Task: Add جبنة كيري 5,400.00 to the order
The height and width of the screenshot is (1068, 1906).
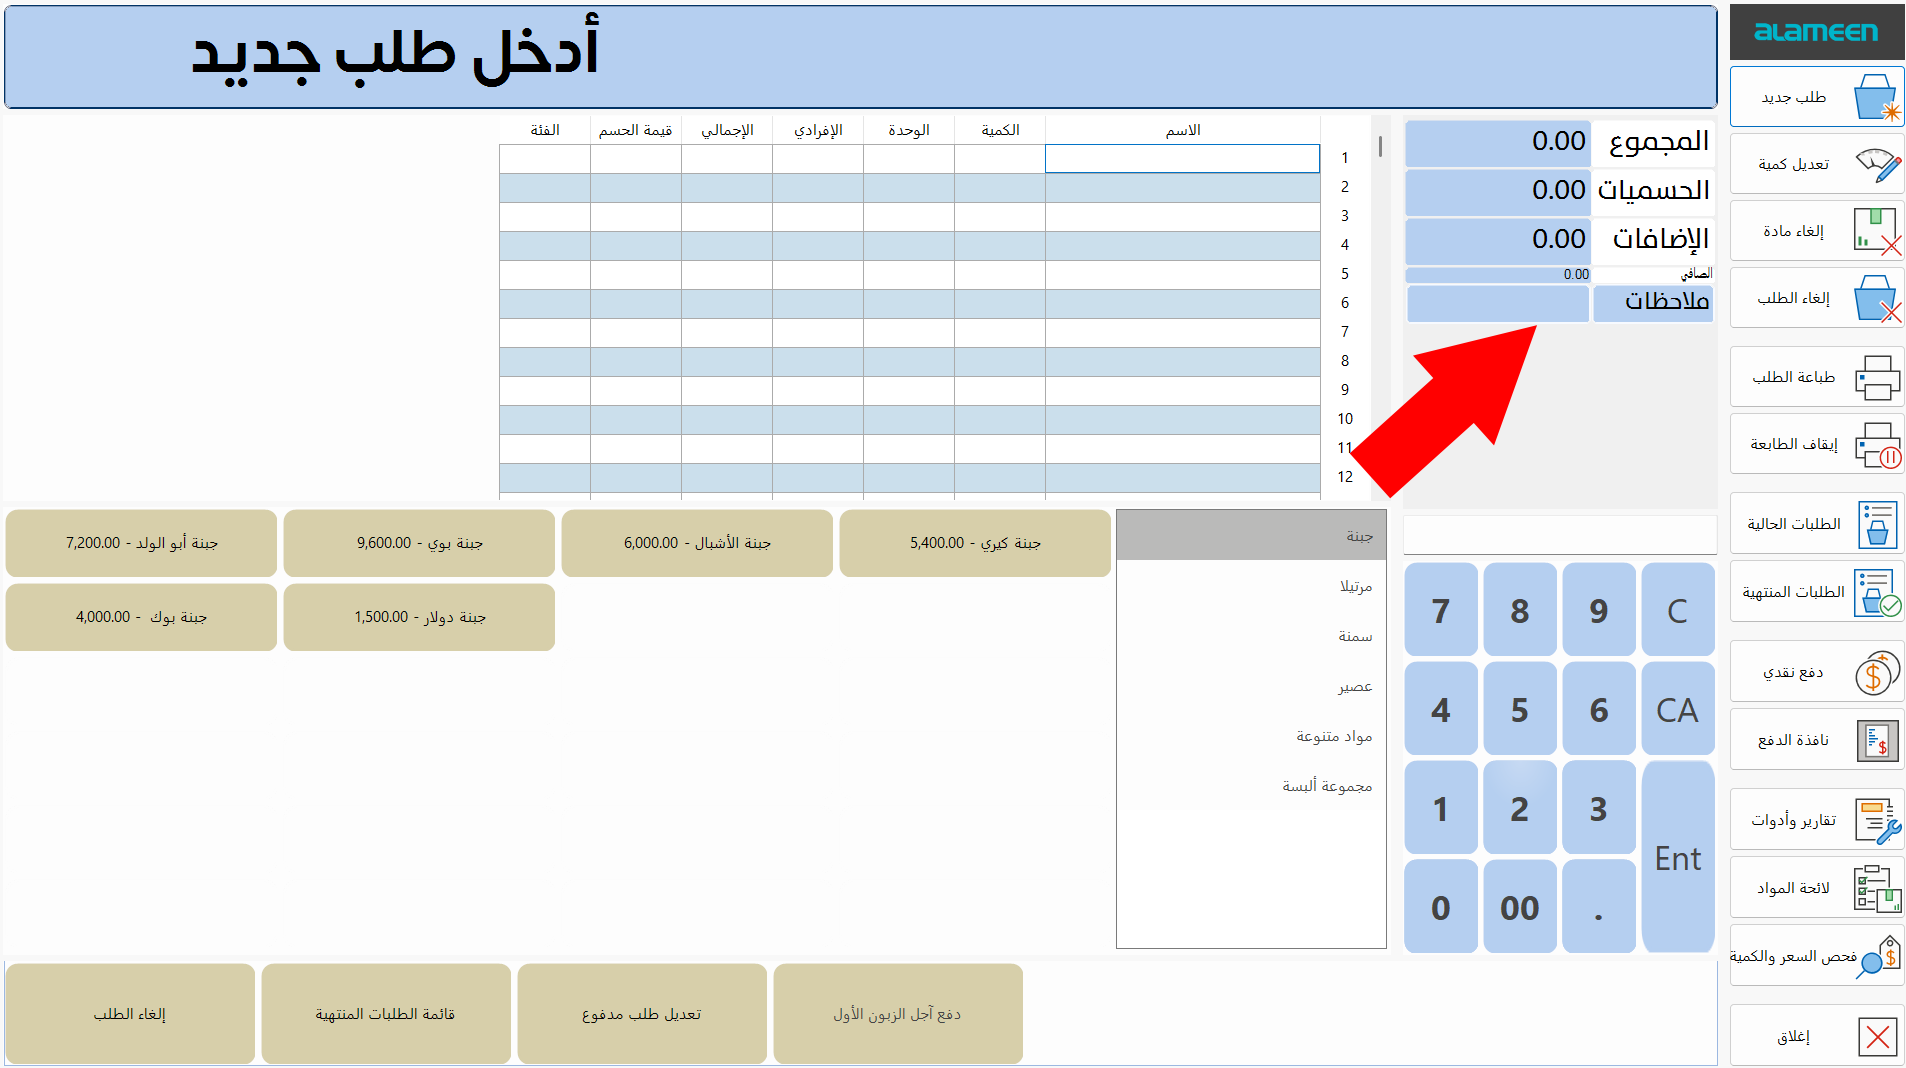Action: (x=974, y=543)
